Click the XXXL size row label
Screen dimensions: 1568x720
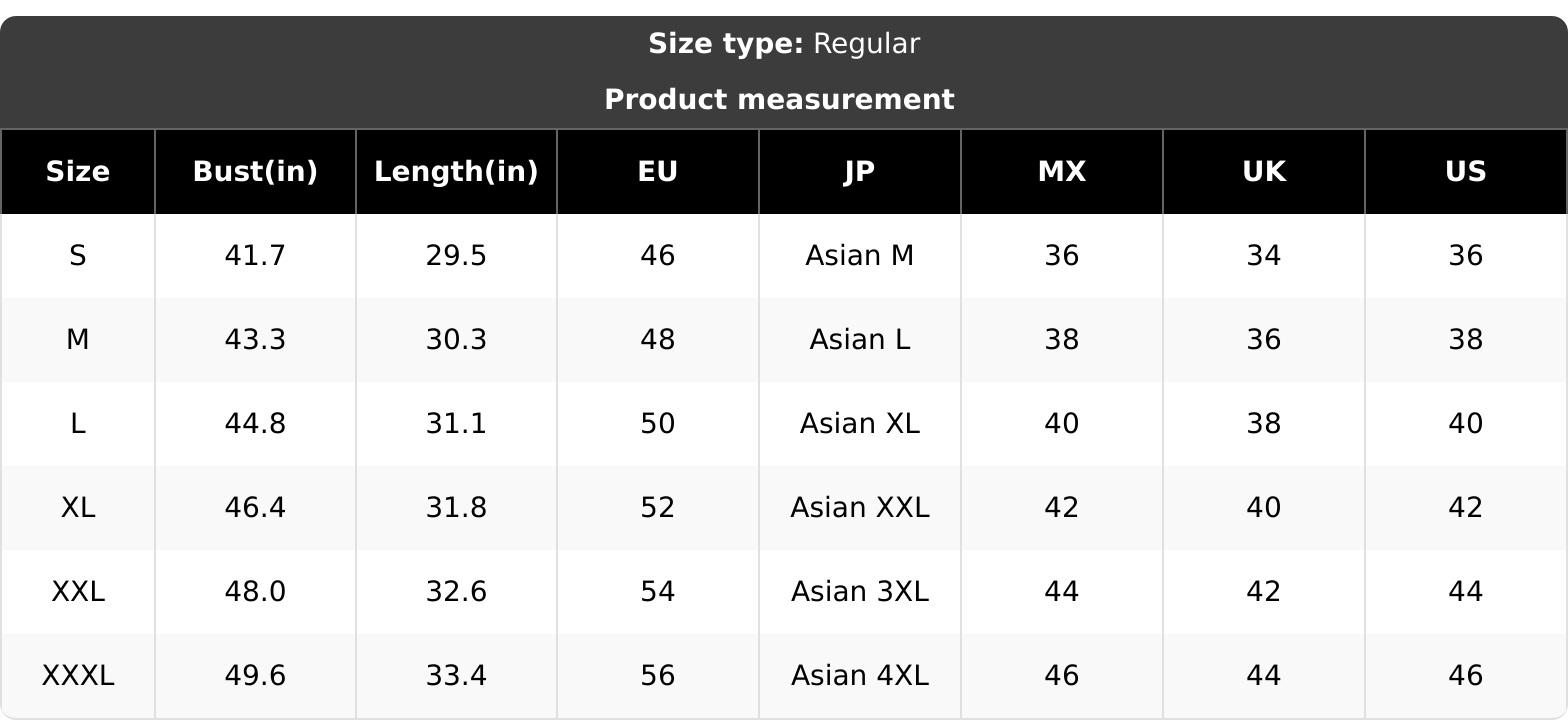pyautogui.click(x=78, y=676)
